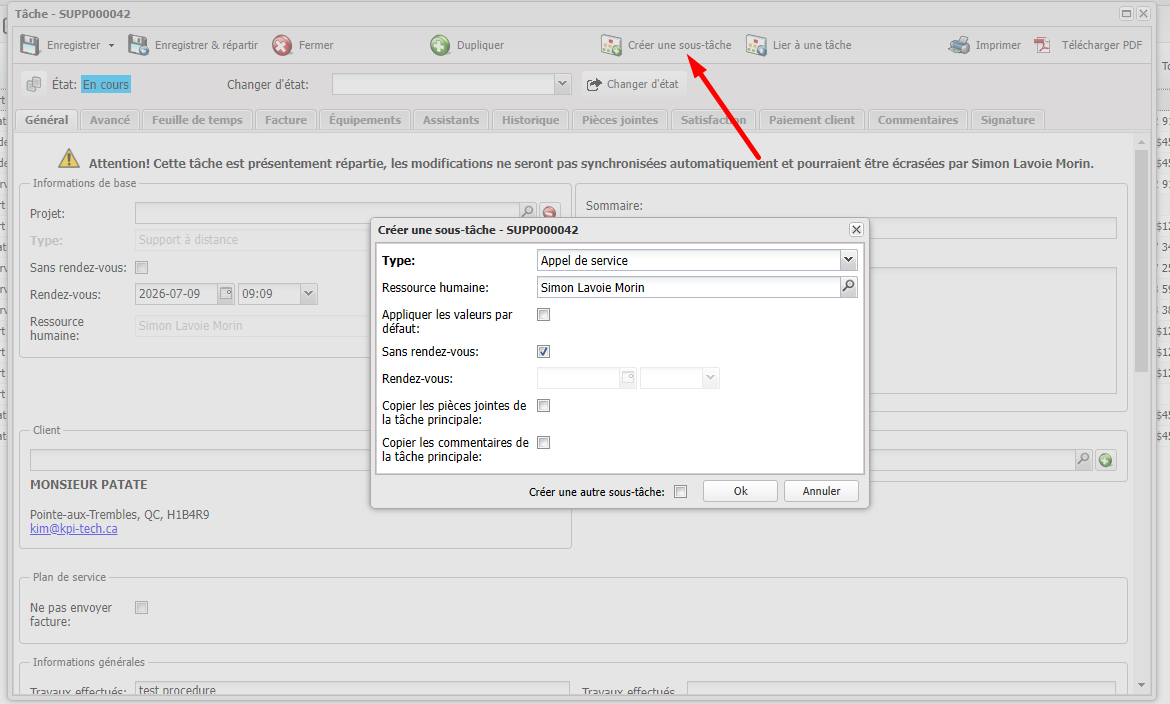Click the Projet search magnifier icon
Screen dimensions: 1170x704
528,212
